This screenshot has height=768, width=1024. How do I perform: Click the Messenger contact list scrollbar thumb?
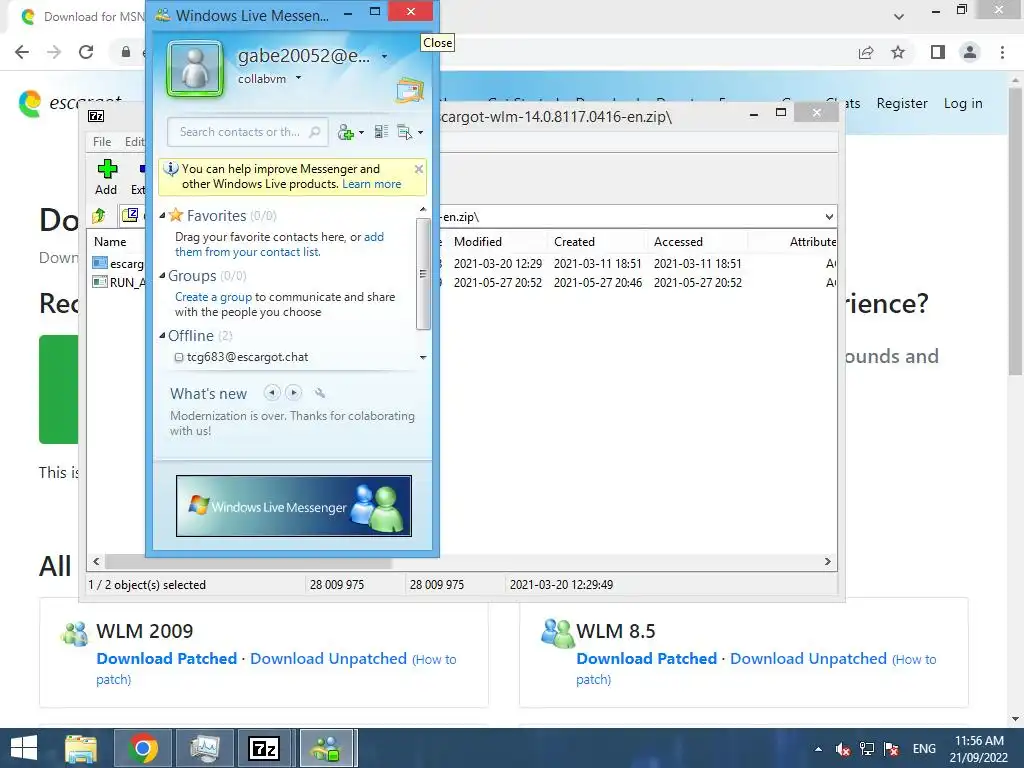click(423, 274)
